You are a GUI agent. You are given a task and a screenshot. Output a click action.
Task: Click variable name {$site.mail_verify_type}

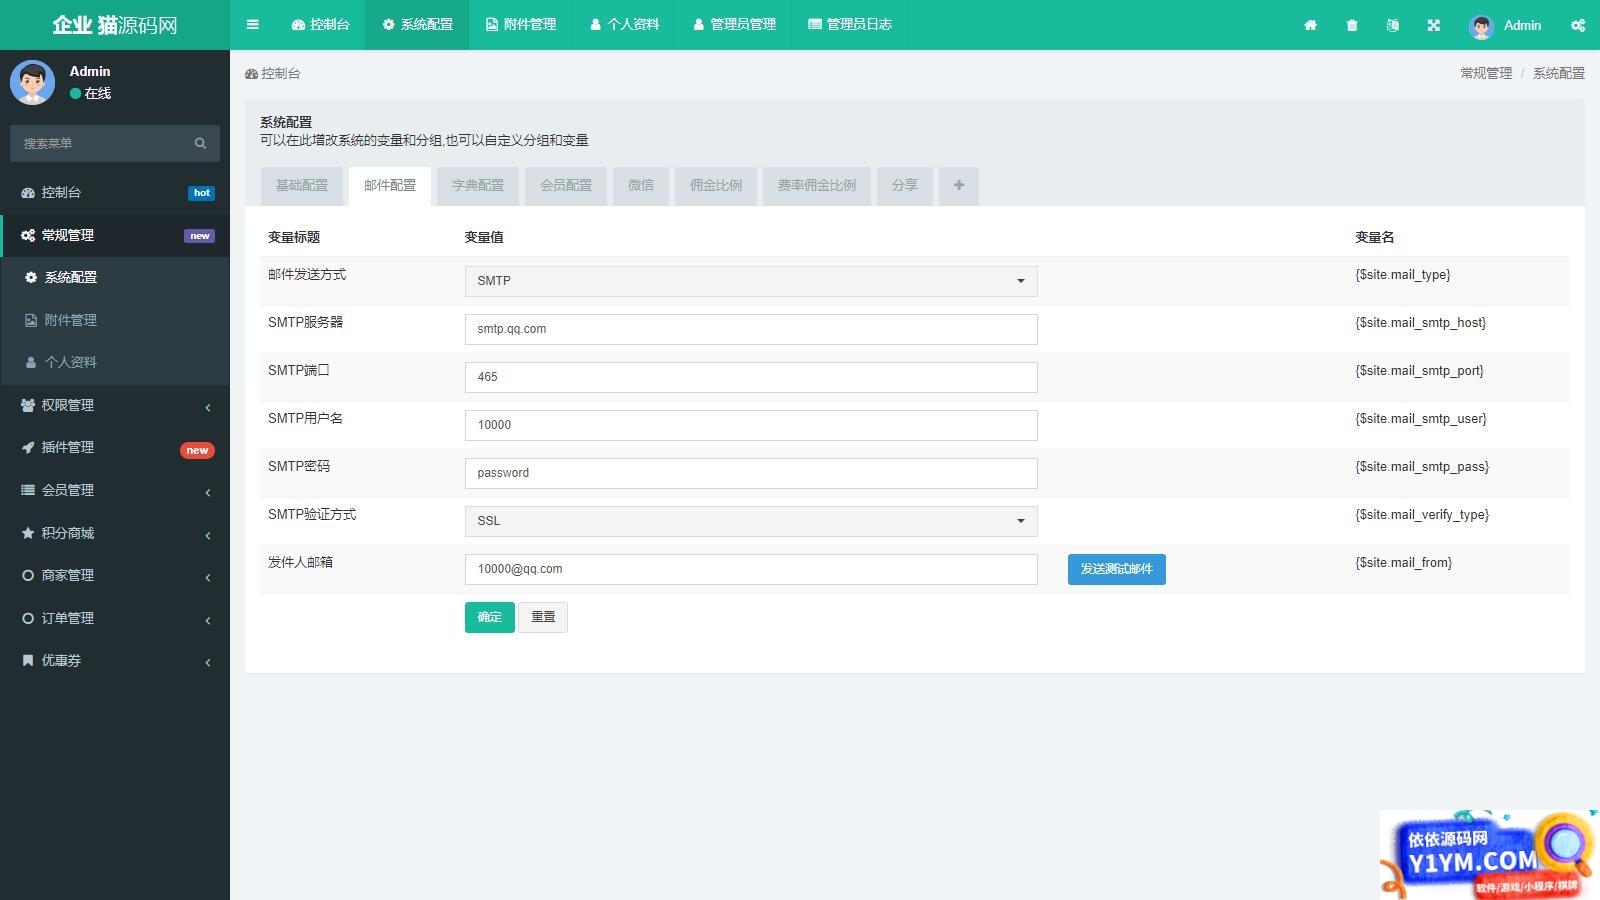[1422, 515]
